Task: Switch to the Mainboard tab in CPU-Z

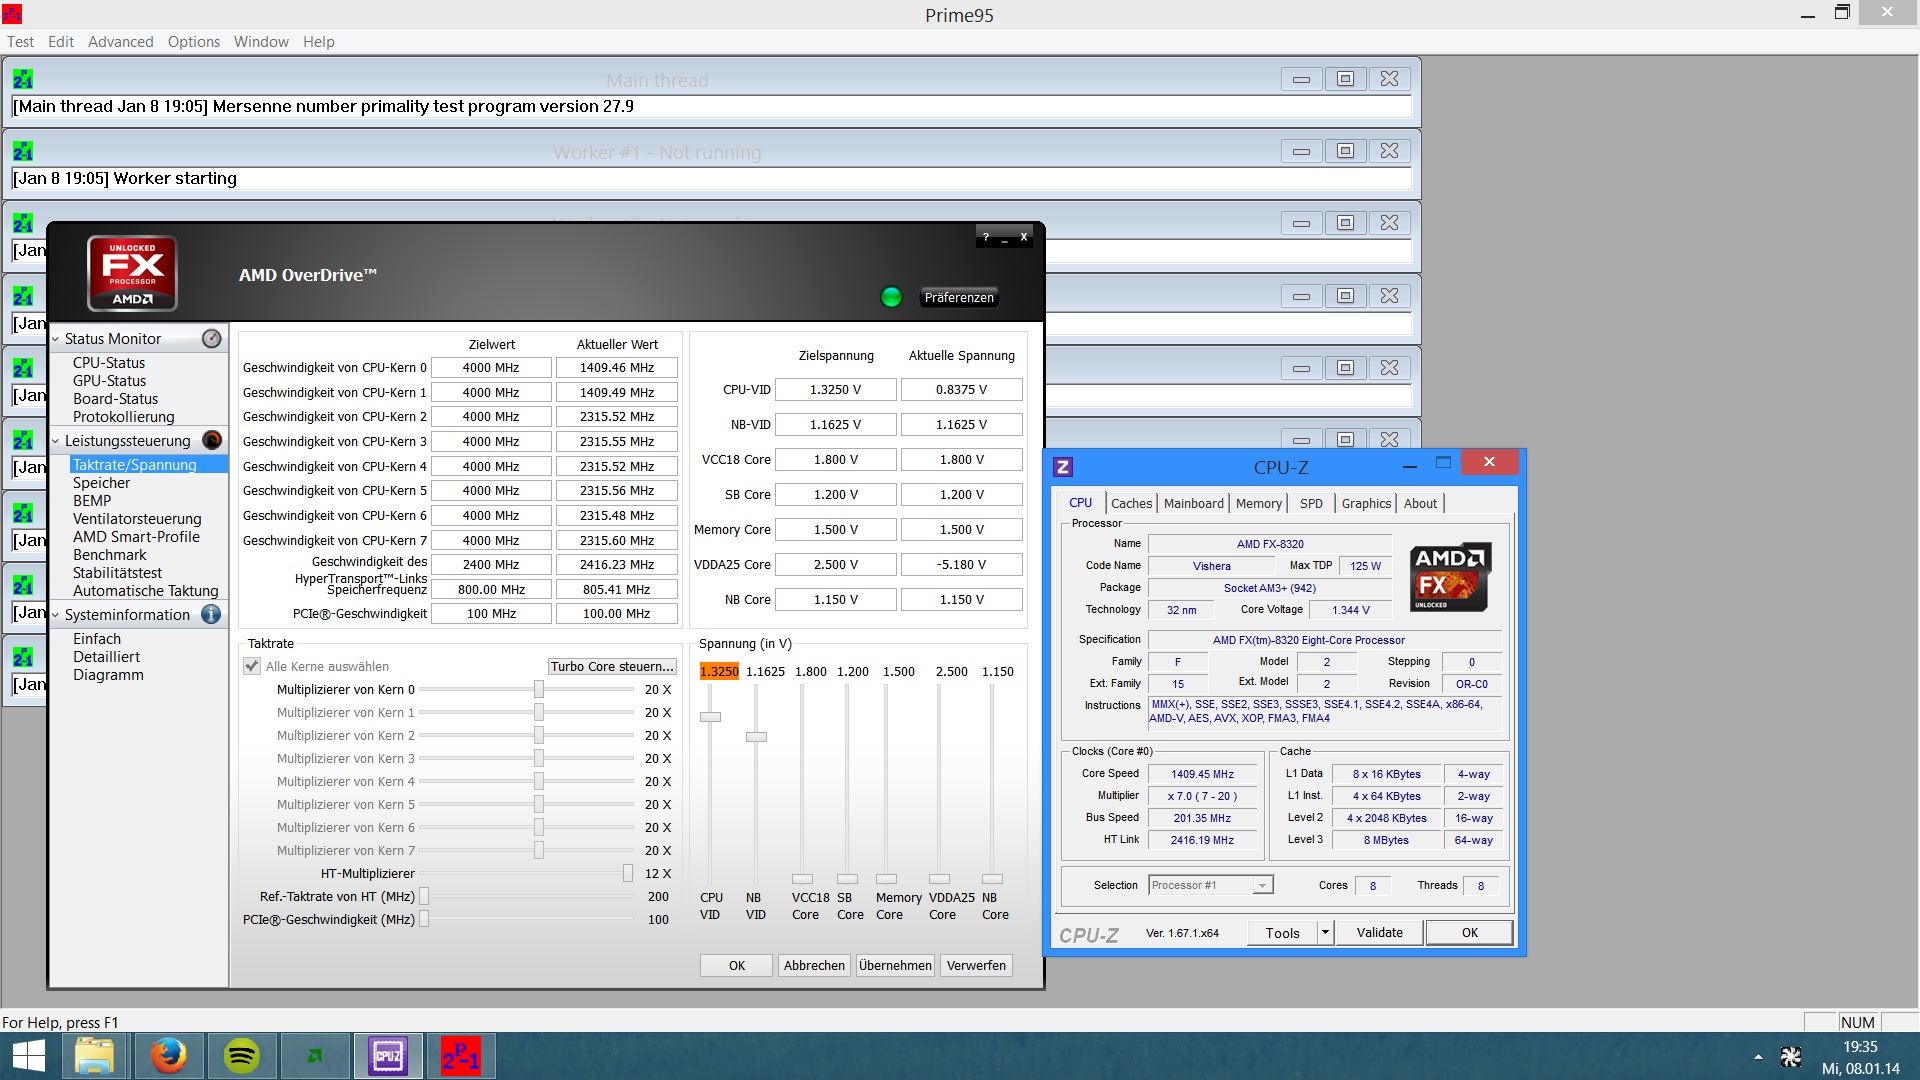Action: (1193, 504)
